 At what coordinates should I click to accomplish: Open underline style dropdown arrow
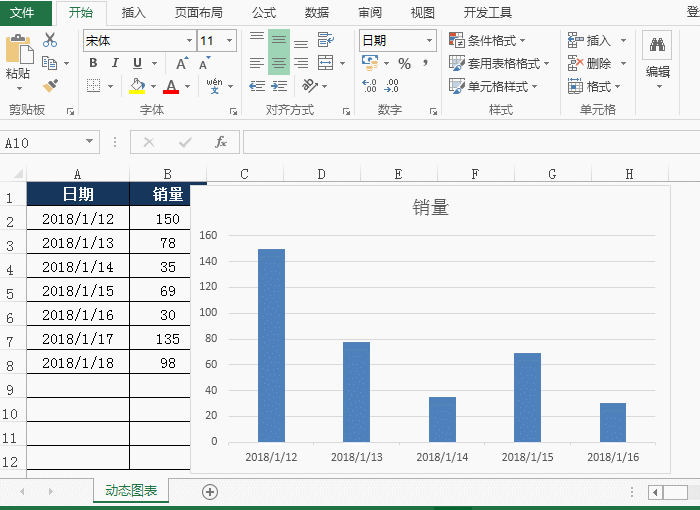point(154,63)
